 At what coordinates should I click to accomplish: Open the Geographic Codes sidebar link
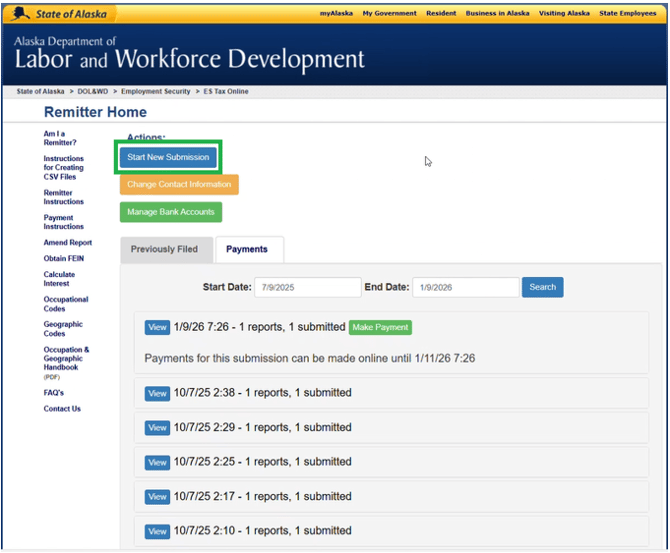point(63,329)
